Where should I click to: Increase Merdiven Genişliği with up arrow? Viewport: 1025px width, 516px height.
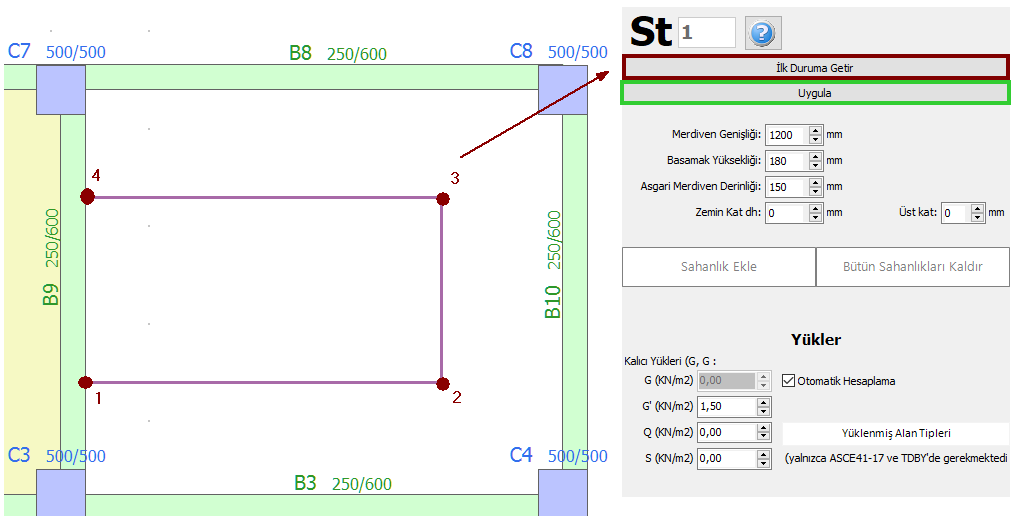click(x=815, y=129)
